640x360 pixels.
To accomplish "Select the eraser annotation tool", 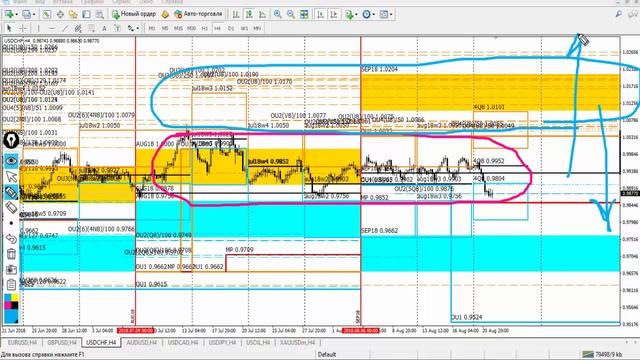I will click(x=11, y=208).
